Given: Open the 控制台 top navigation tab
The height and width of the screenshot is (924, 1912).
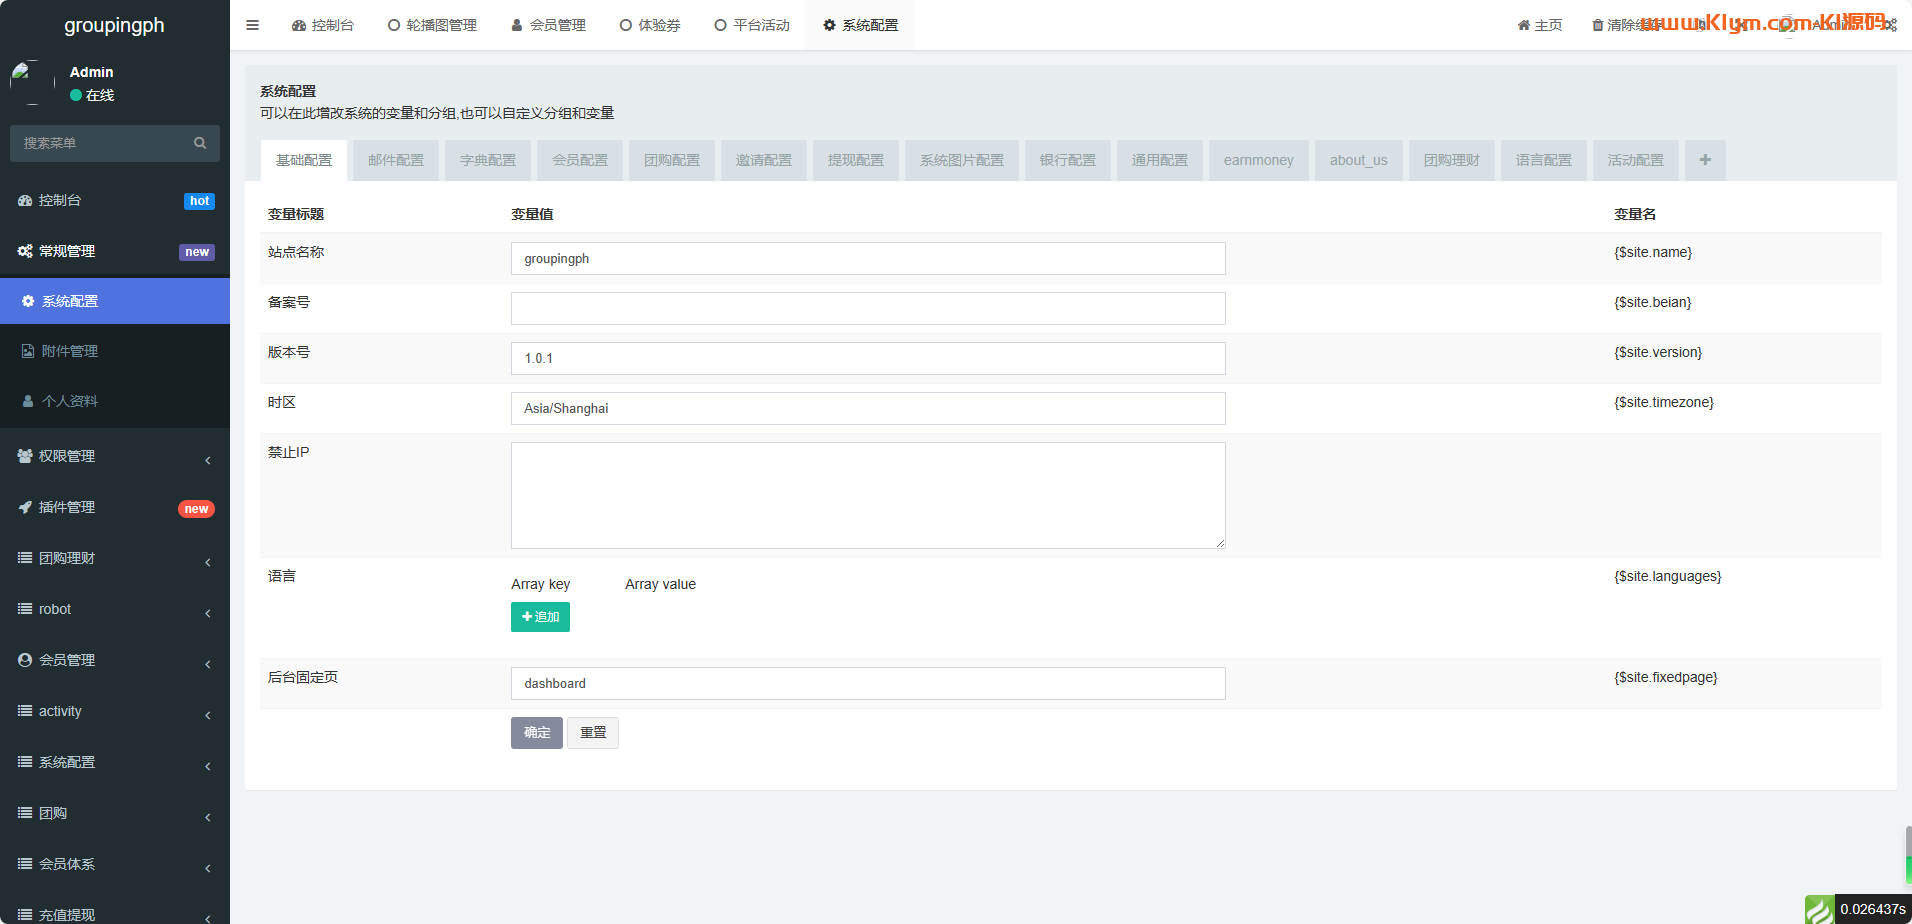Looking at the screenshot, I should tap(323, 25).
